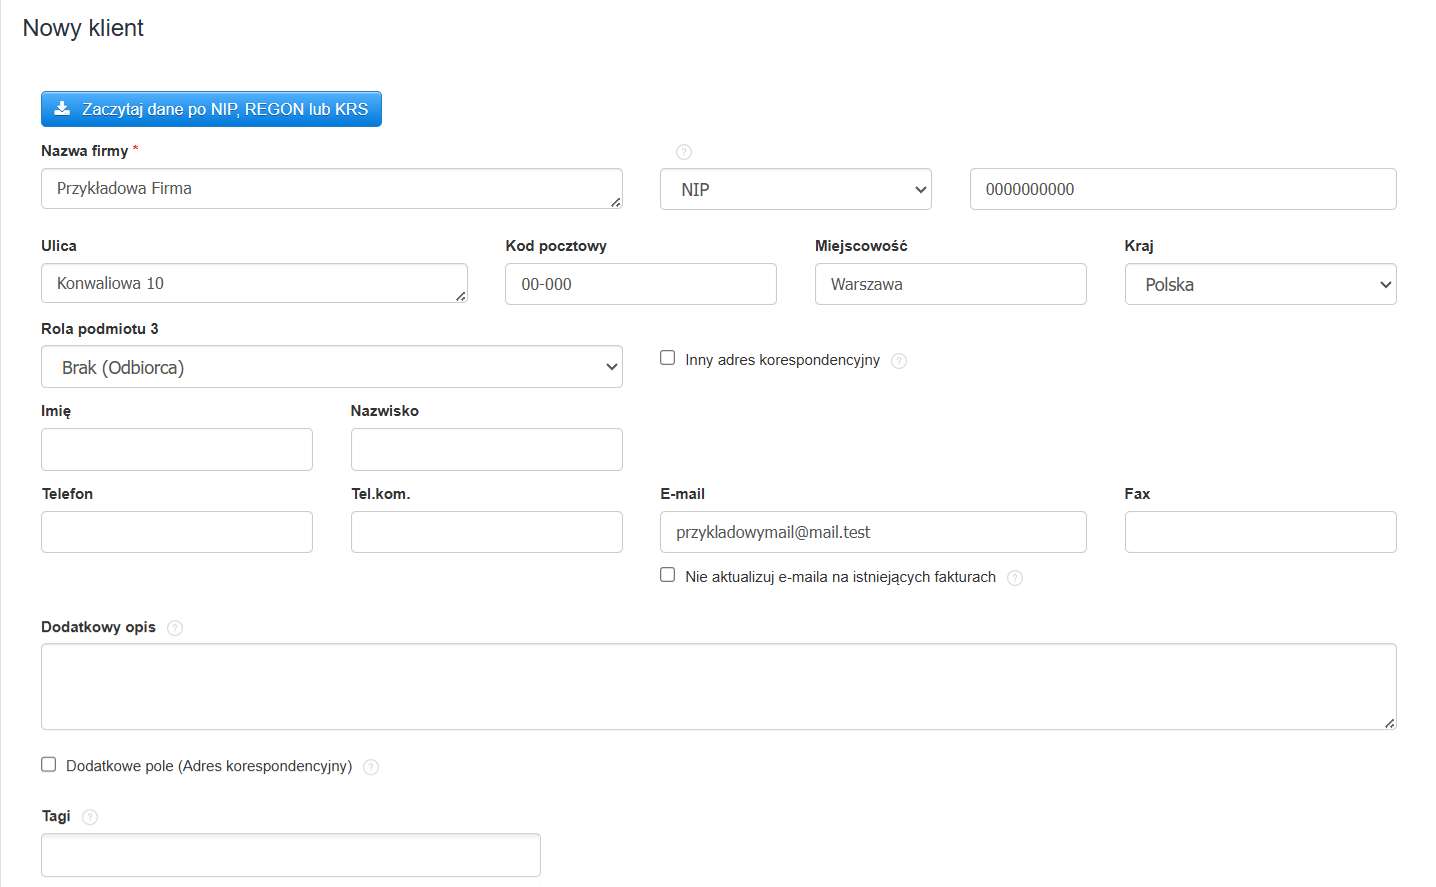
Task: Tick Nie aktualizuj e-maila na istniejących fakturach
Action: tap(668, 575)
